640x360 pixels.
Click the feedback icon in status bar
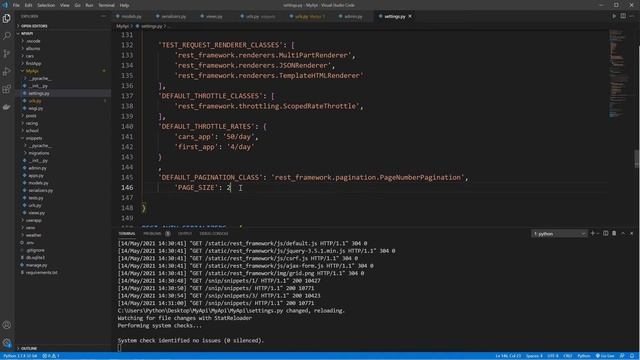pos(622,356)
